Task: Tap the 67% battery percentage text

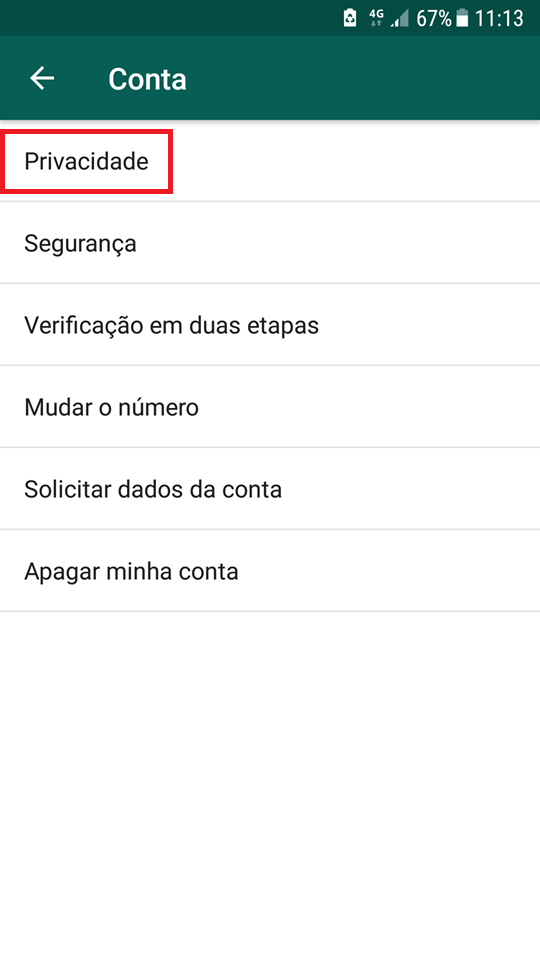Action: [x=434, y=19]
